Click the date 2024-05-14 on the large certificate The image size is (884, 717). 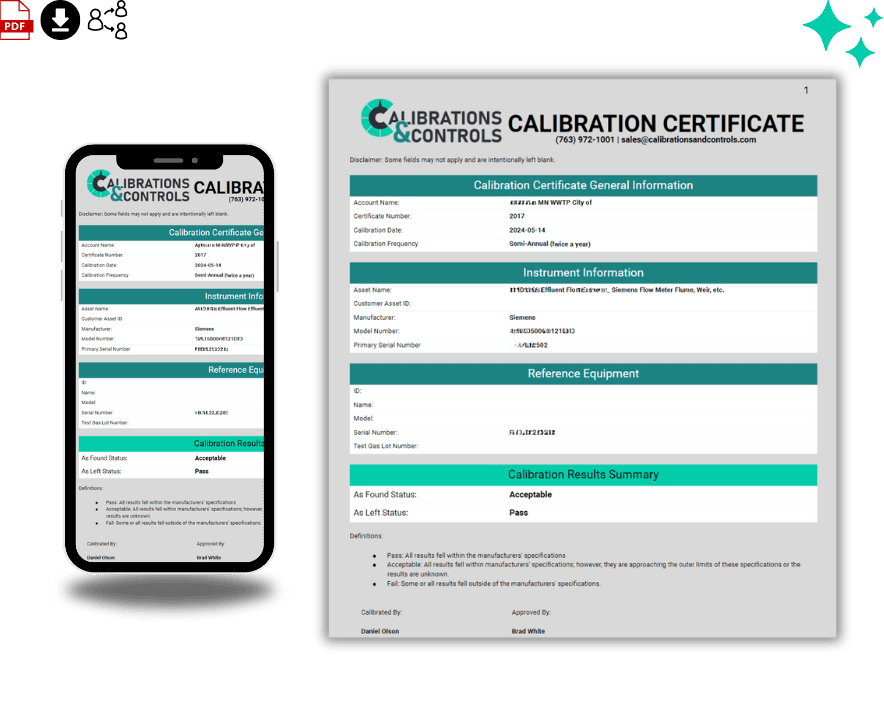527,231
